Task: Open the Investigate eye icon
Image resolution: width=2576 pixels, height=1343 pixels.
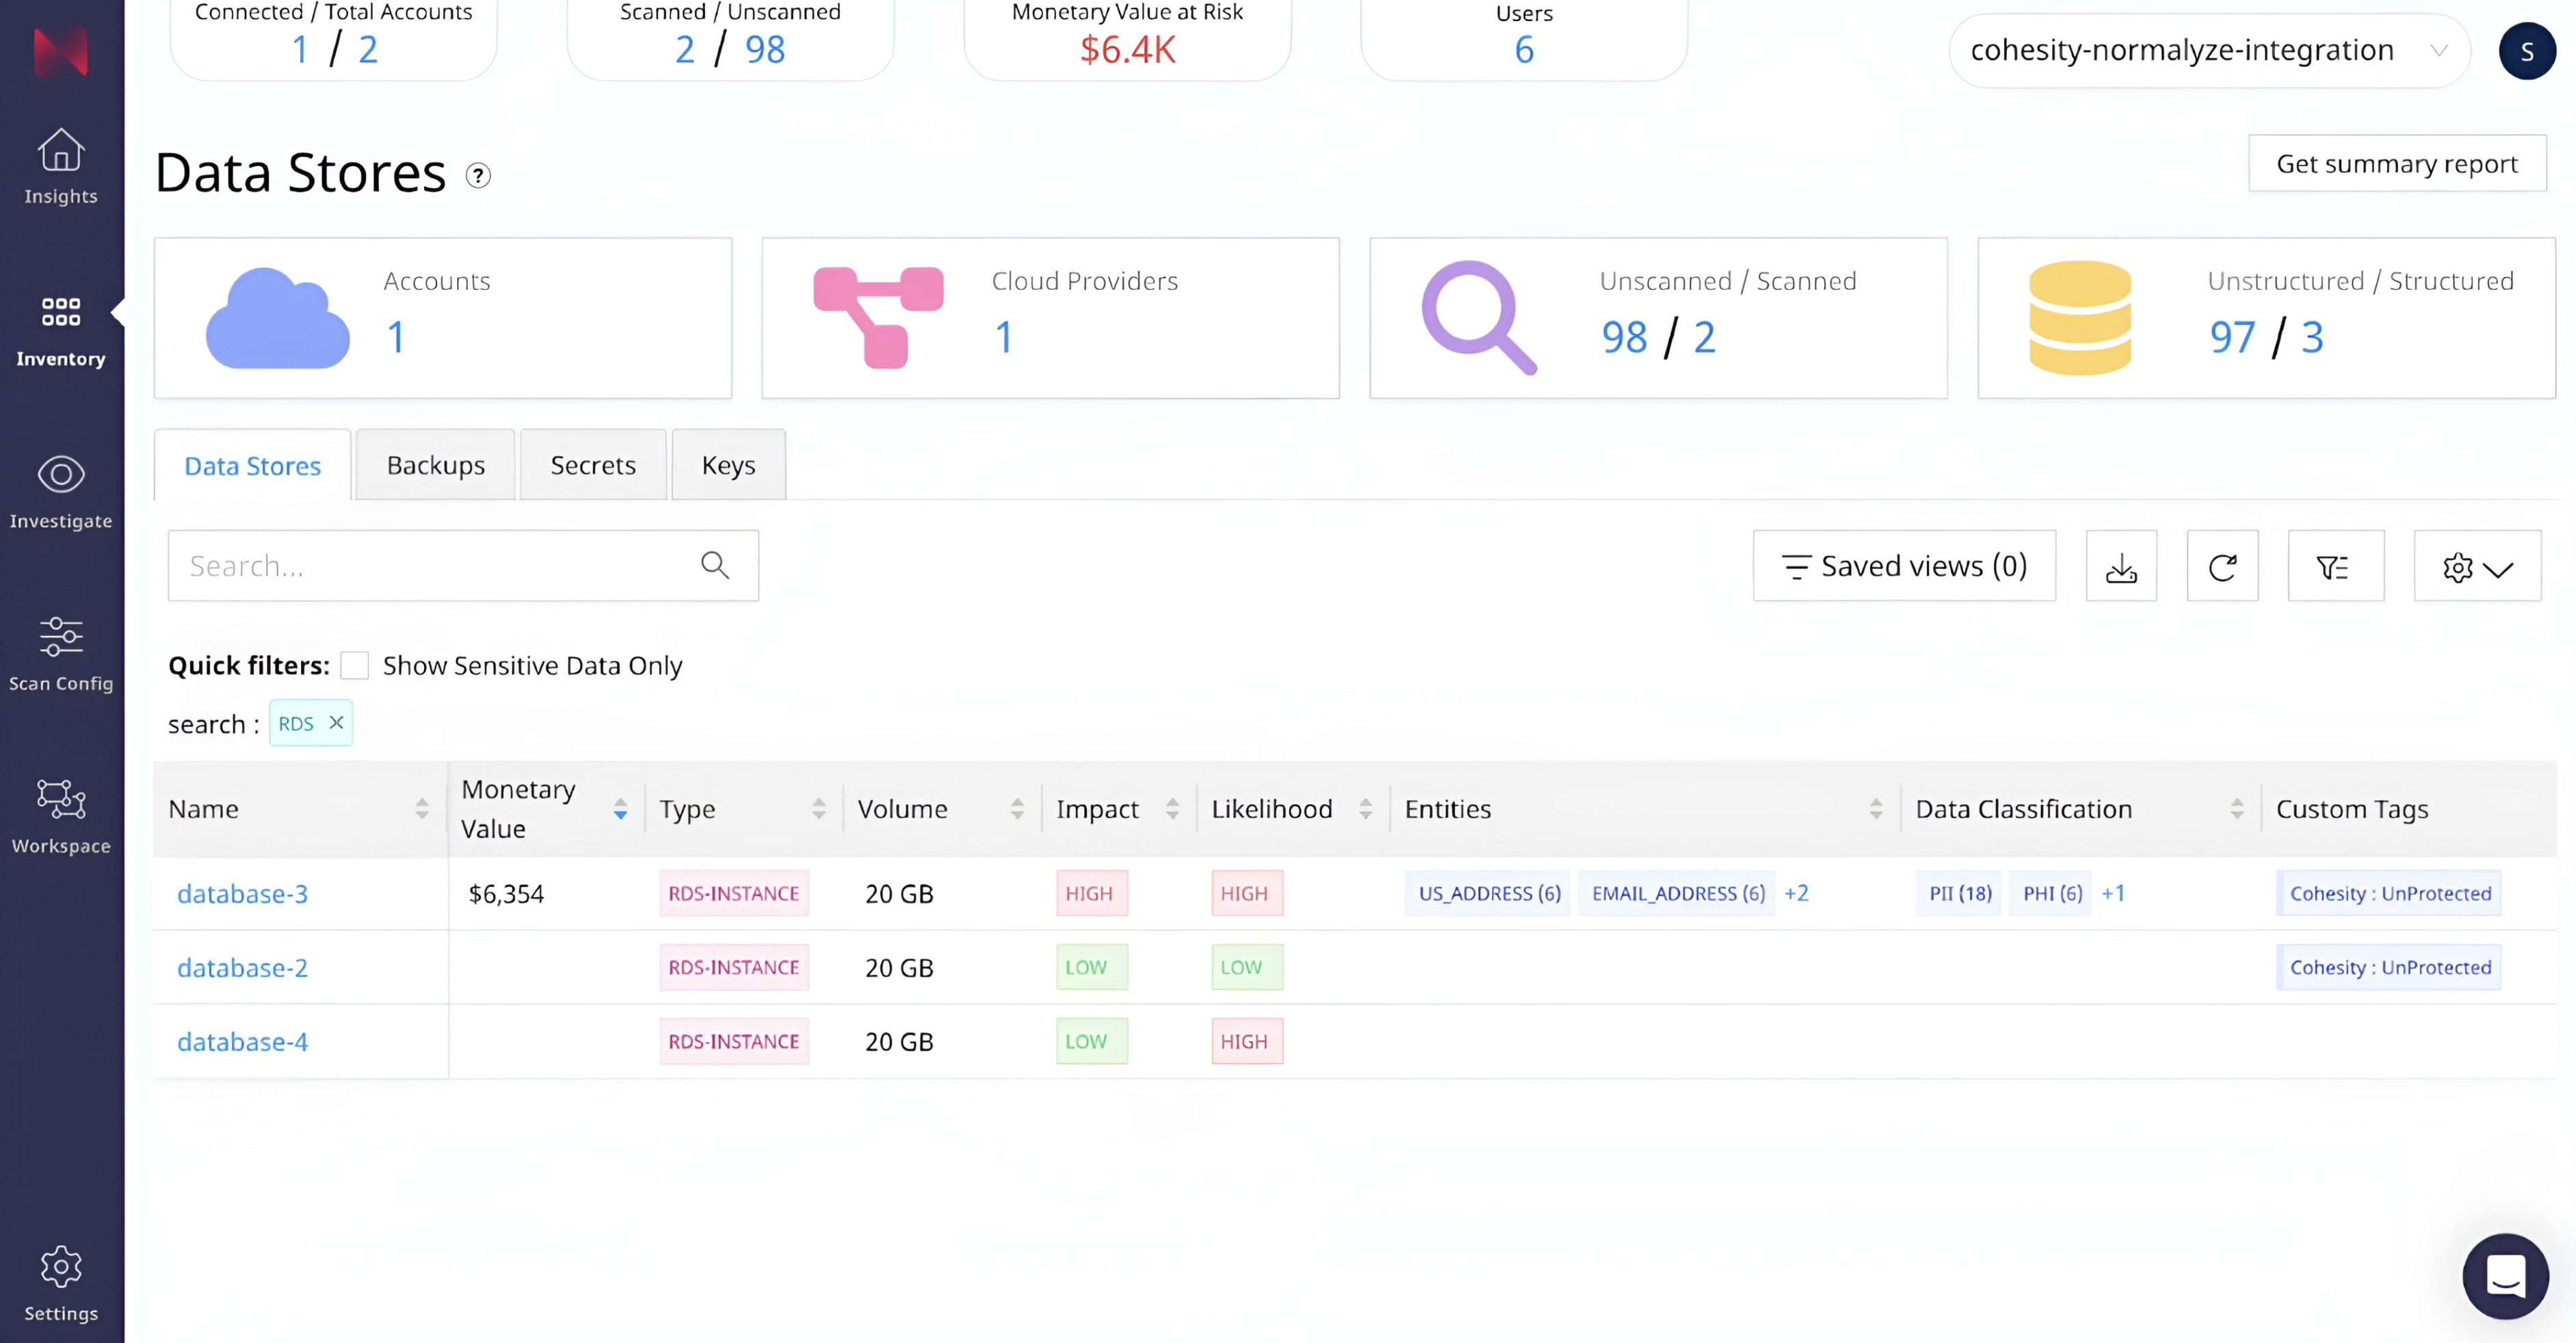Action: (x=61, y=474)
